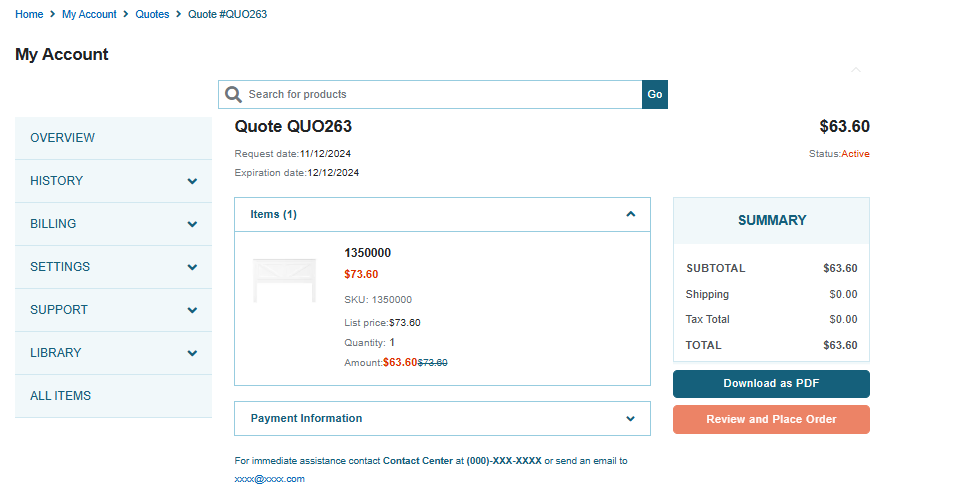Open product 1350000 title link
968x493 pixels.
click(x=367, y=253)
